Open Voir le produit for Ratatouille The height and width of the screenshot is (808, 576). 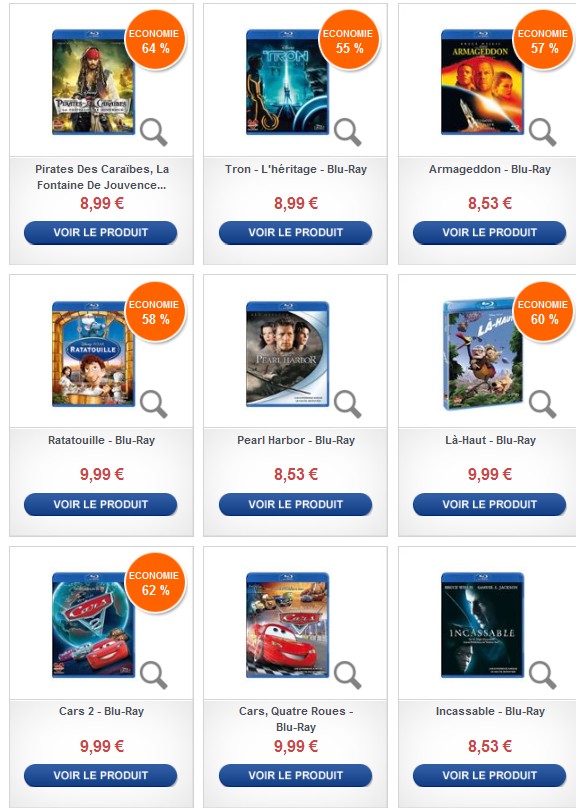tap(100, 504)
